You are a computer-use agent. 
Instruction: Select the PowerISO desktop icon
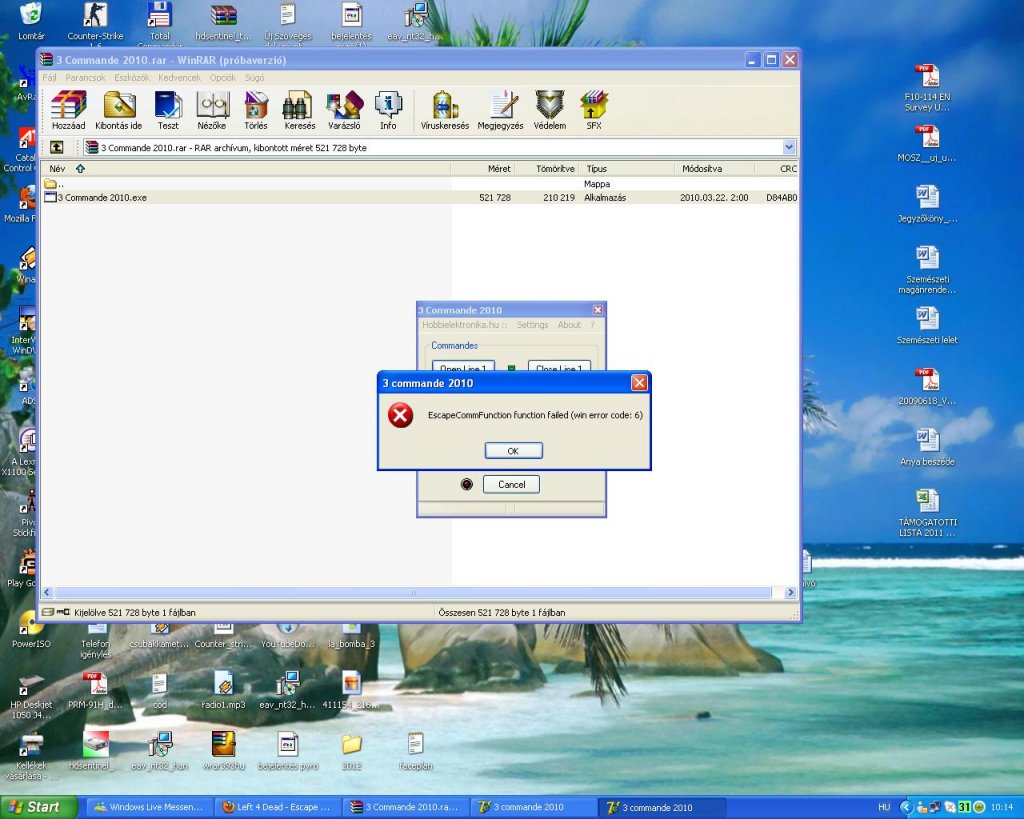coord(31,630)
